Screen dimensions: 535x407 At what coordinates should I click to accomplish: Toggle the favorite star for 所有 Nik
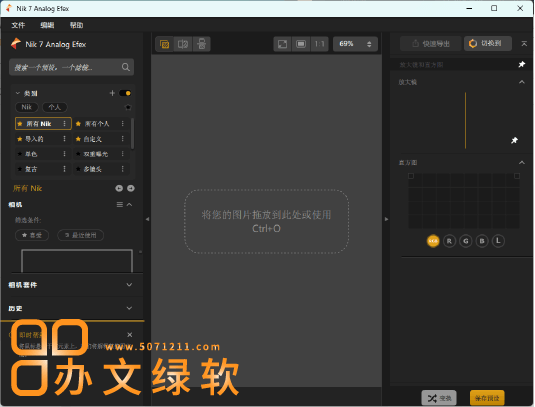20,124
